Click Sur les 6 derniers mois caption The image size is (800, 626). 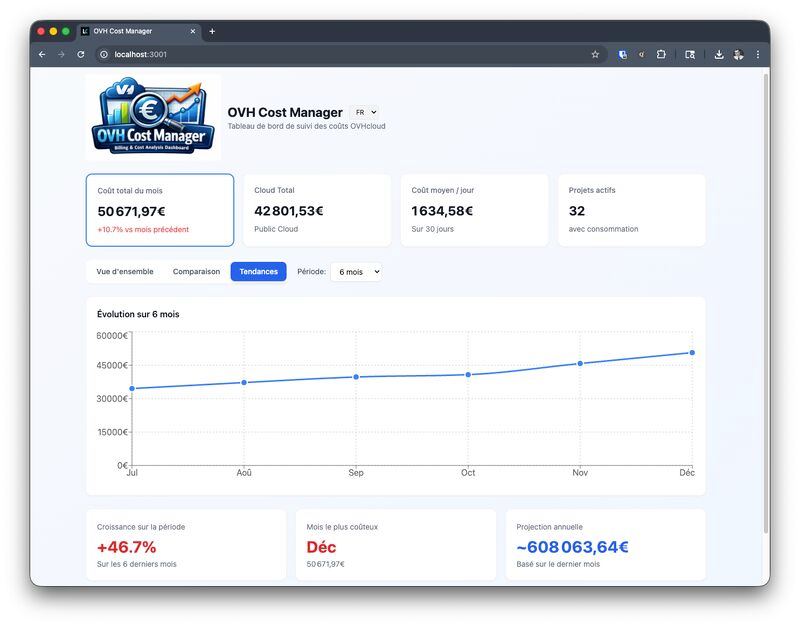(x=137, y=564)
